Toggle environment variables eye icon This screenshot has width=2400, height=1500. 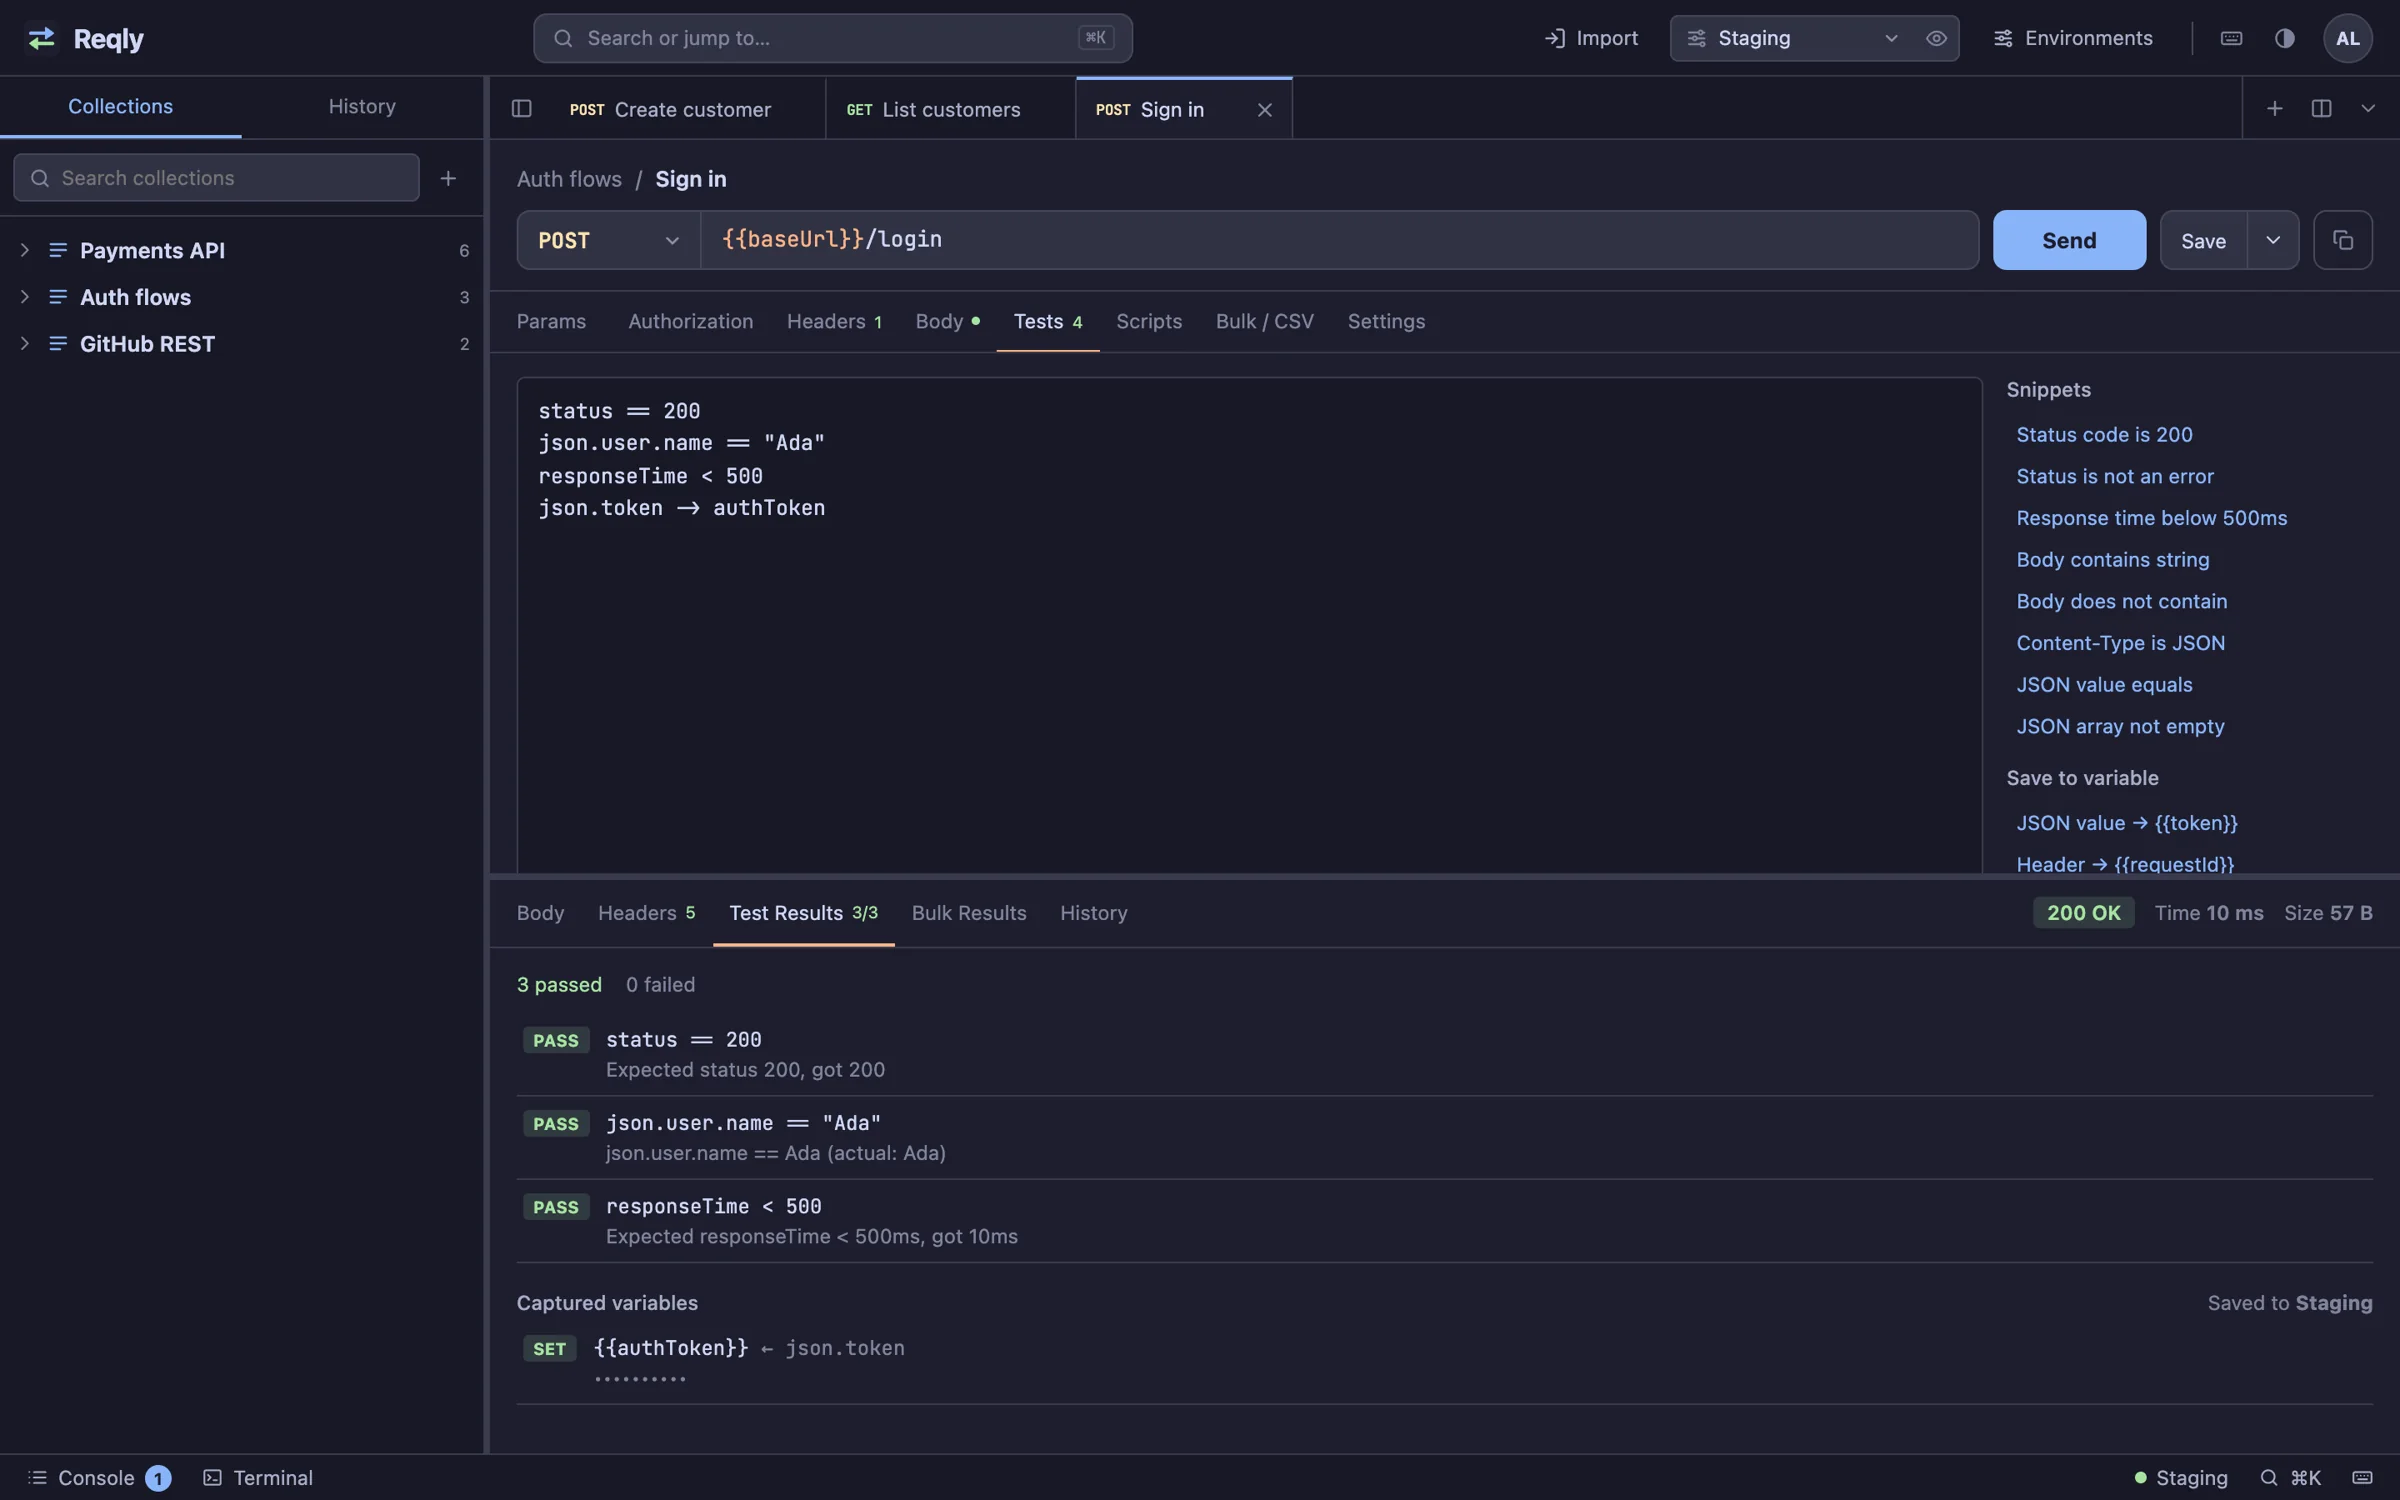[1936, 38]
